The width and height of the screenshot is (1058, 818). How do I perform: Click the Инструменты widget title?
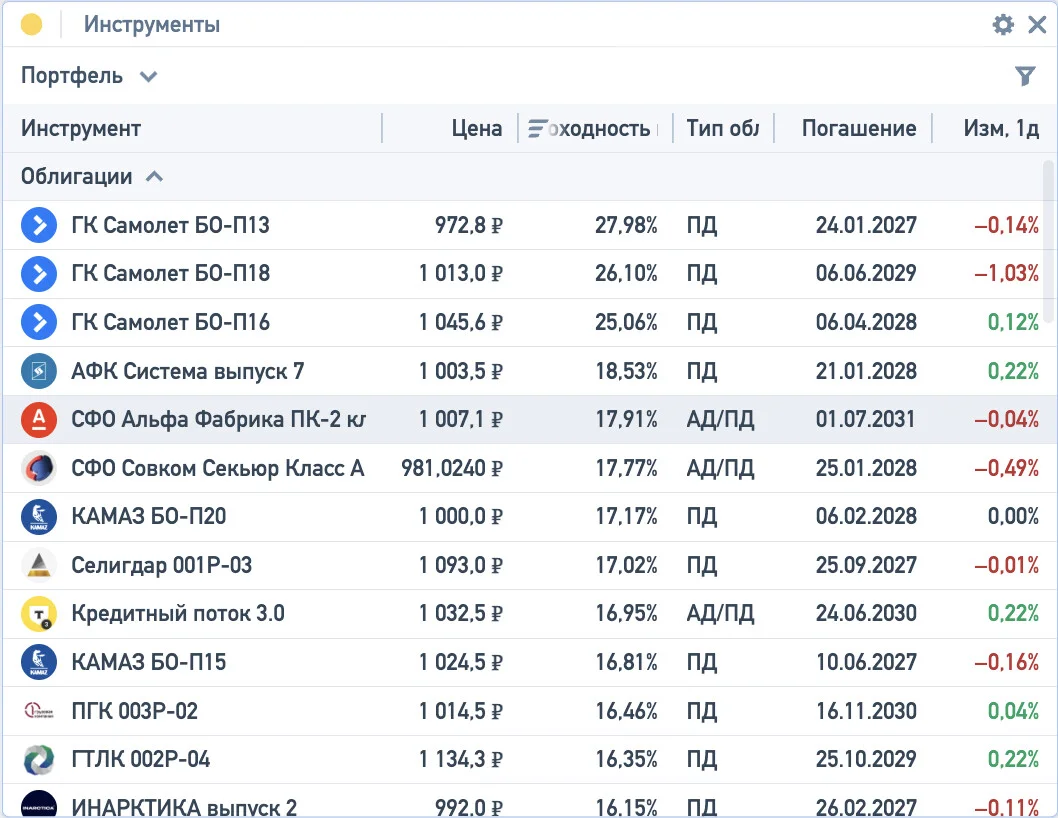(x=152, y=25)
